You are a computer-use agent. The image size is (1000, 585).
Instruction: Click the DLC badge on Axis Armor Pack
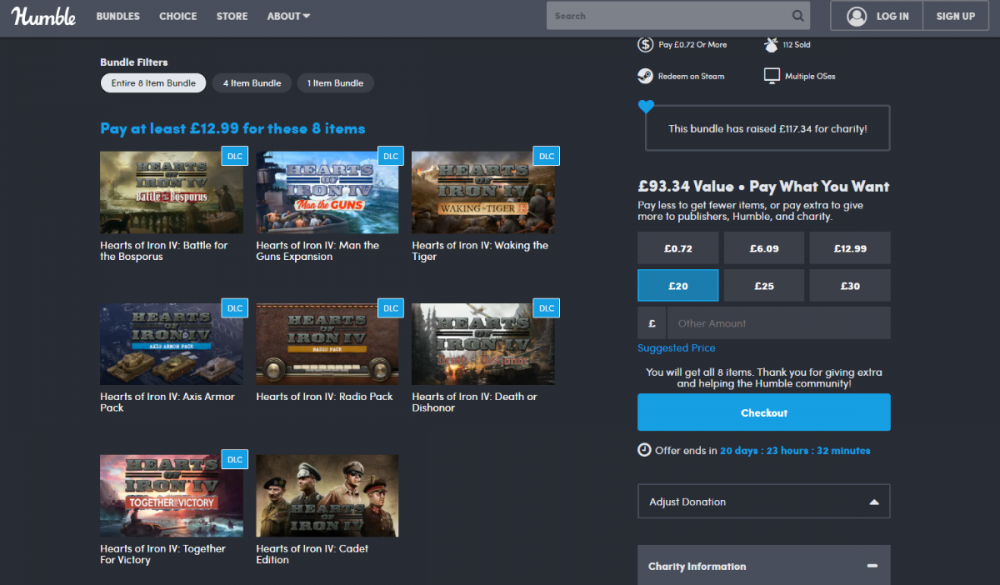tap(235, 308)
